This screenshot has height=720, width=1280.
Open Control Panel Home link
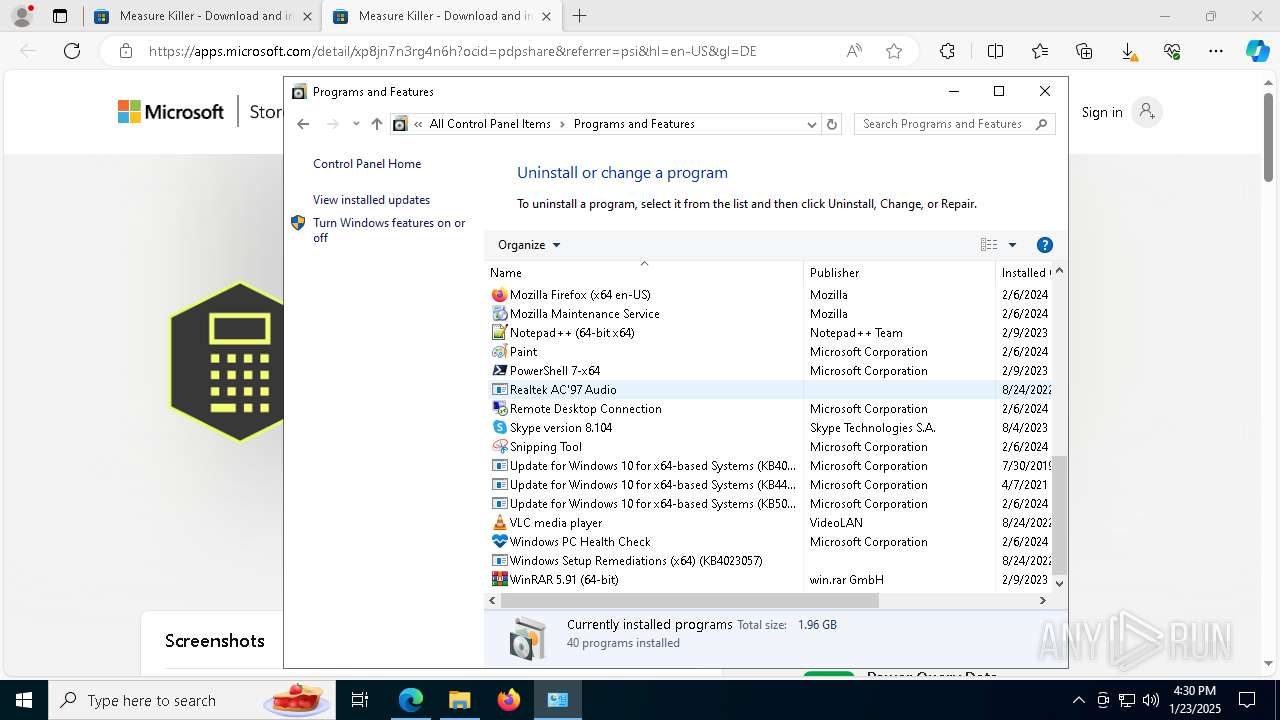pyautogui.click(x=367, y=164)
